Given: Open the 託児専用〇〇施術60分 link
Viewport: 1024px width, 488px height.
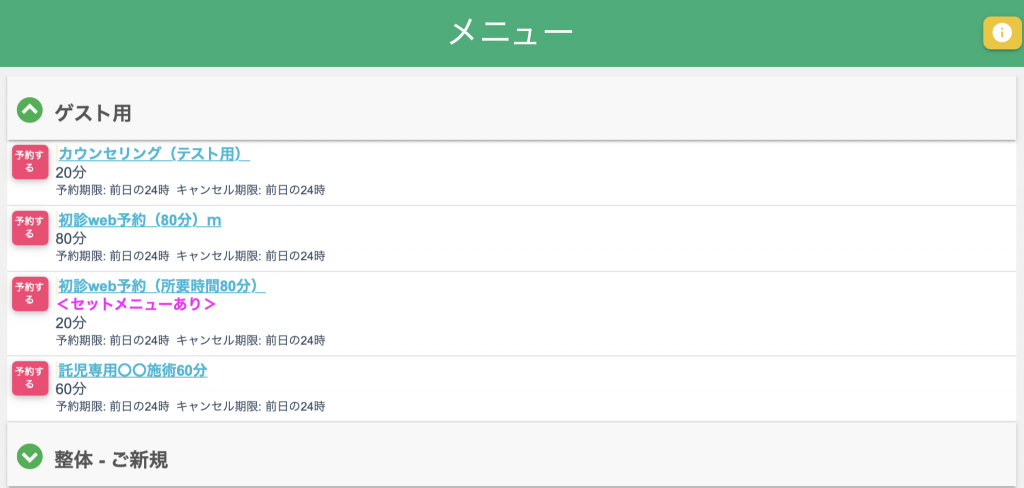Looking at the screenshot, I should (x=132, y=371).
